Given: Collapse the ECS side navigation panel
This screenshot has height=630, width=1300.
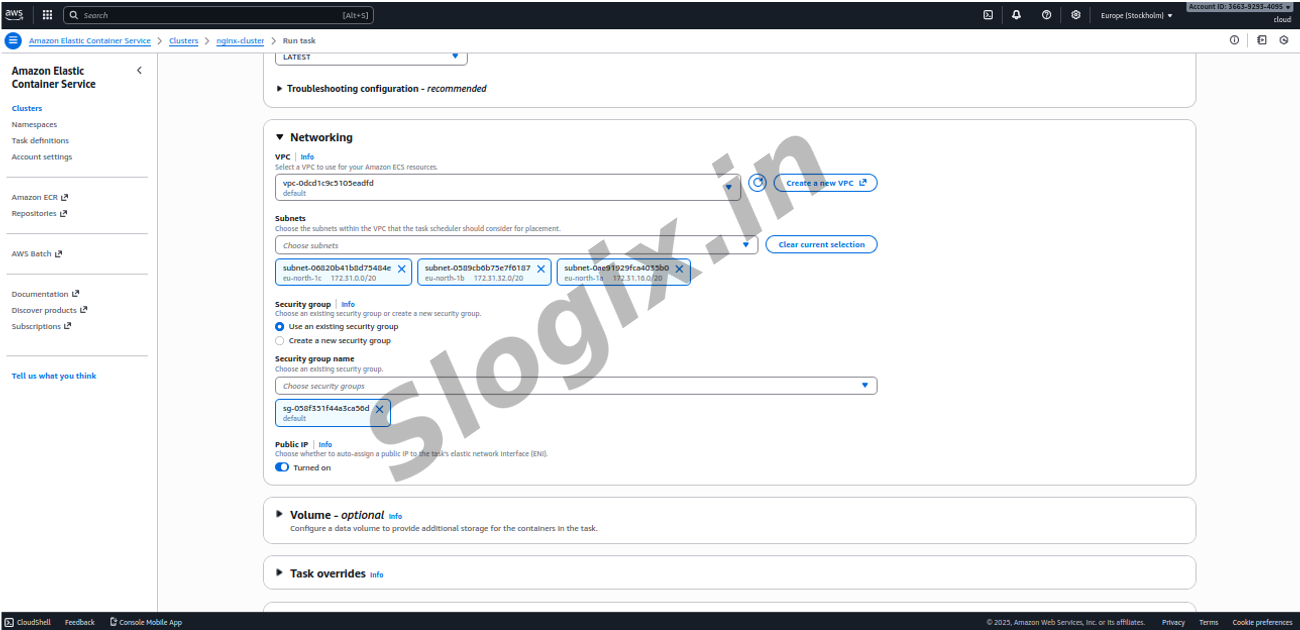Looking at the screenshot, I should tap(139, 71).
